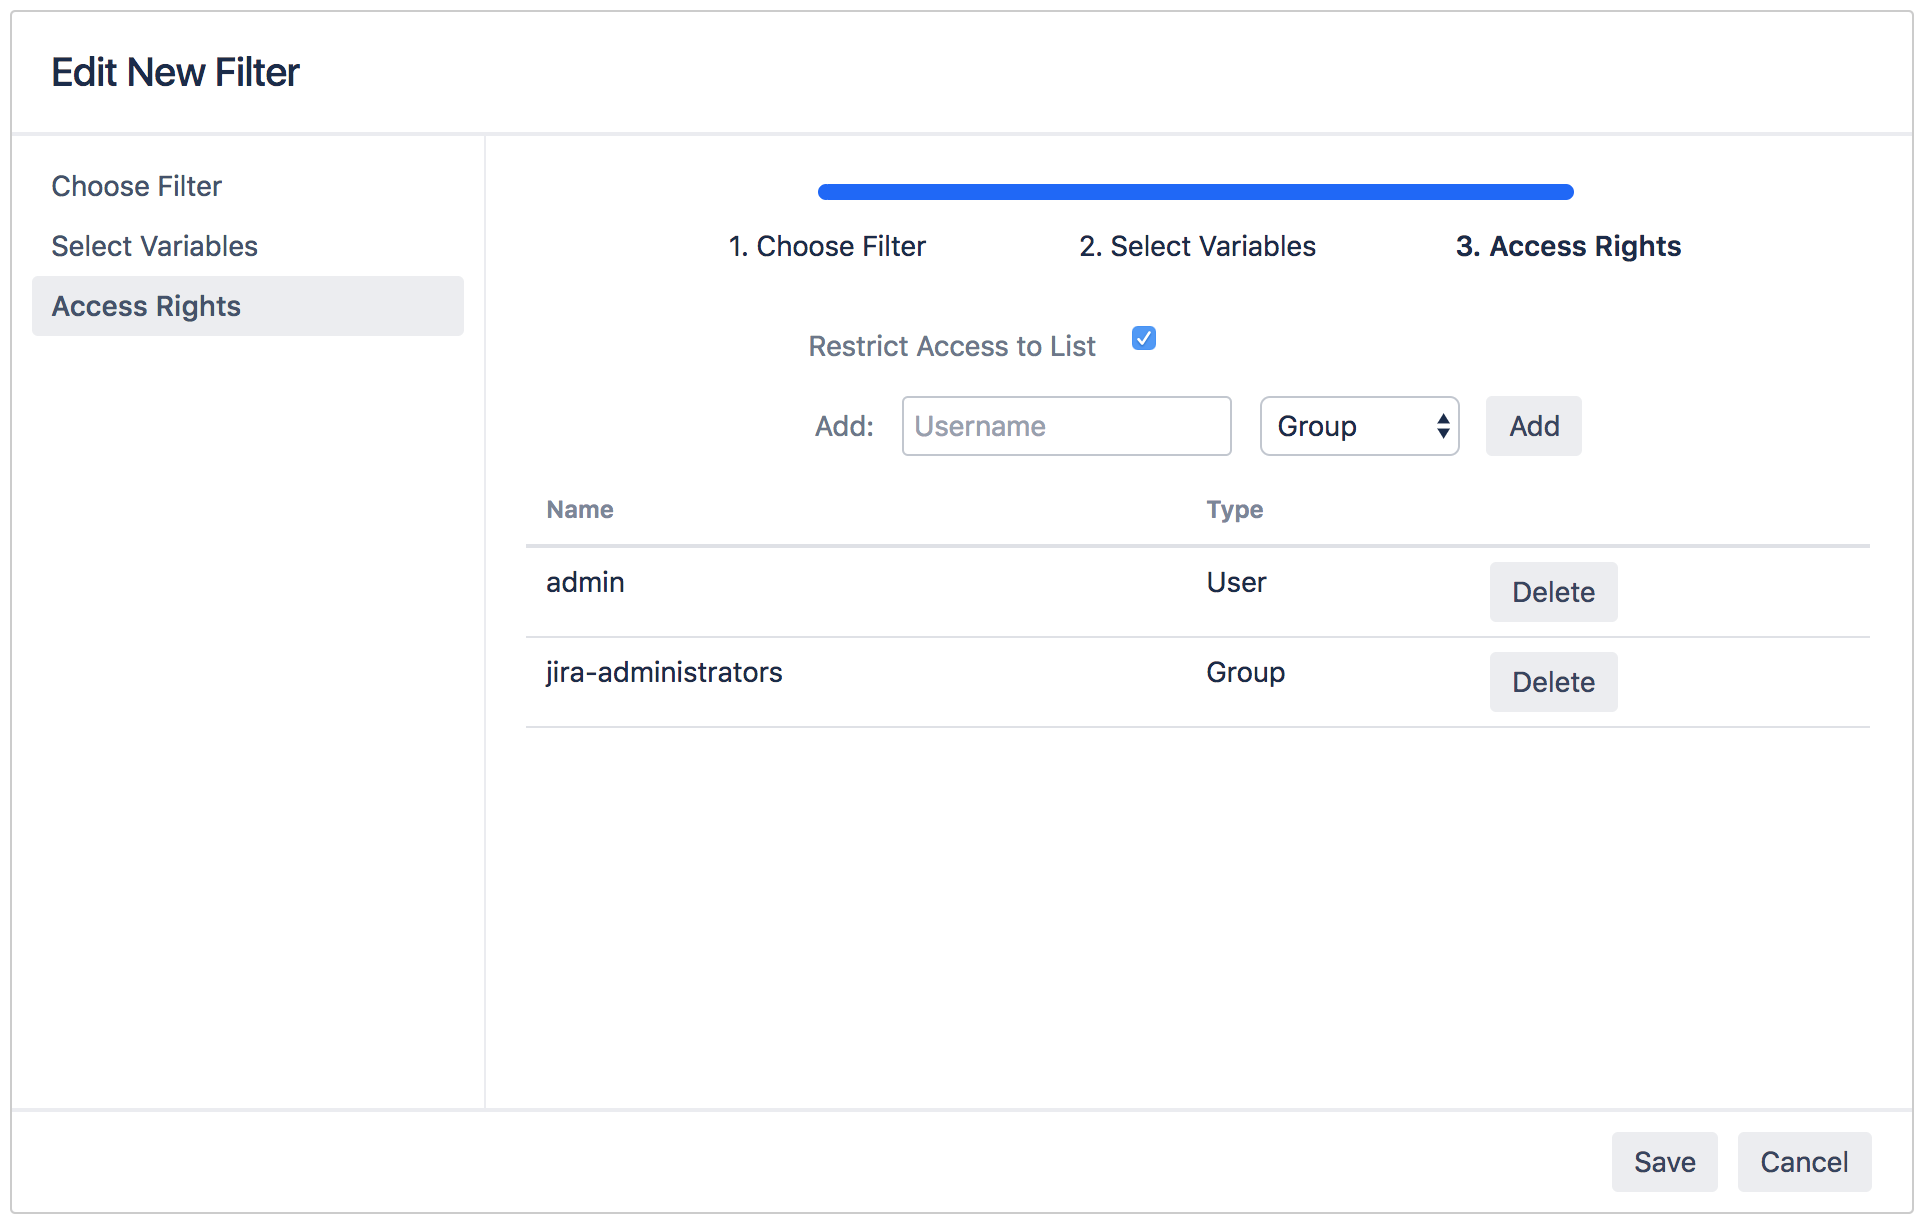The image size is (1924, 1224).
Task: Select User from the type dropdown
Action: point(1358,426)
